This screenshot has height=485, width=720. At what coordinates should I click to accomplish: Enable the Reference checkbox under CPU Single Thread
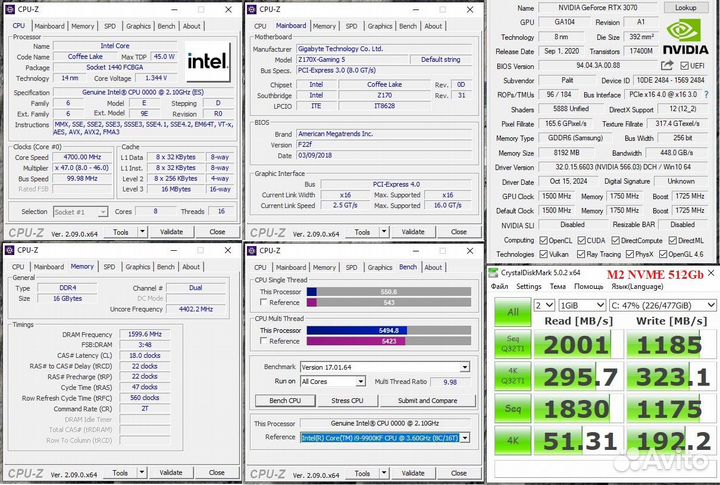coord(264,302)
